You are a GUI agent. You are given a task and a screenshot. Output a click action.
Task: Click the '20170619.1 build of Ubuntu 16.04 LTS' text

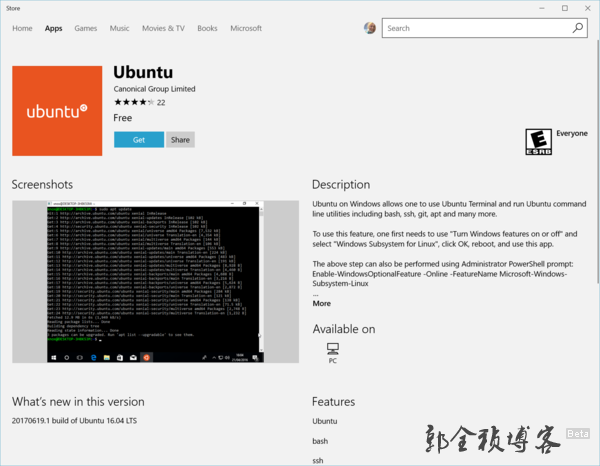pyautogui.click(x=74, y=420)
